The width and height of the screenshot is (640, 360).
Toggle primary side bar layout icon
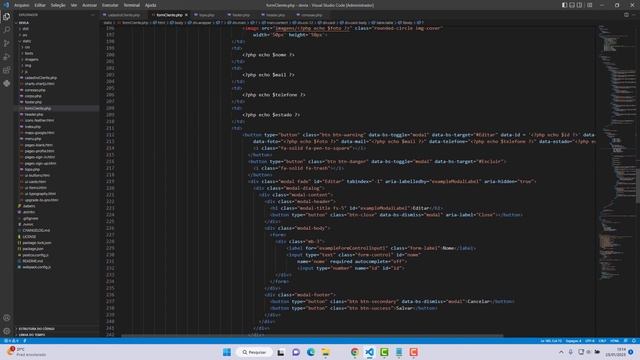click(564, 5)
